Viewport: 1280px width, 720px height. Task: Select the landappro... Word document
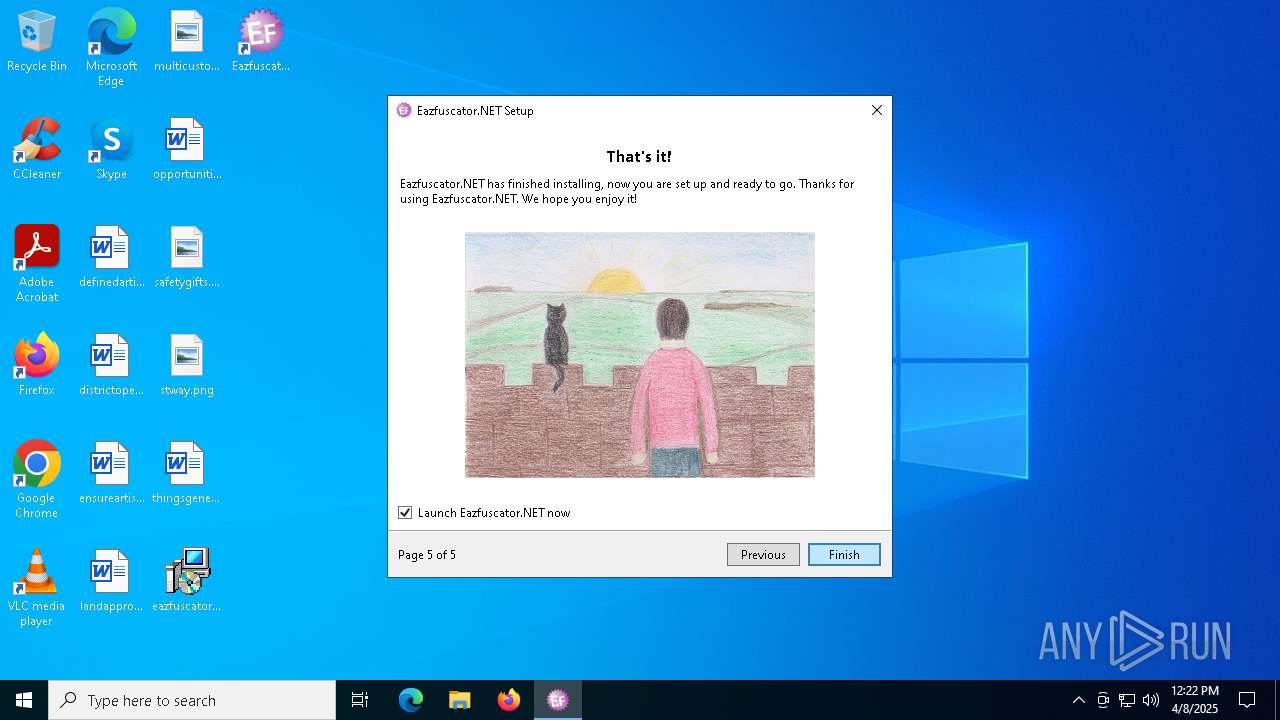point(111,581)
